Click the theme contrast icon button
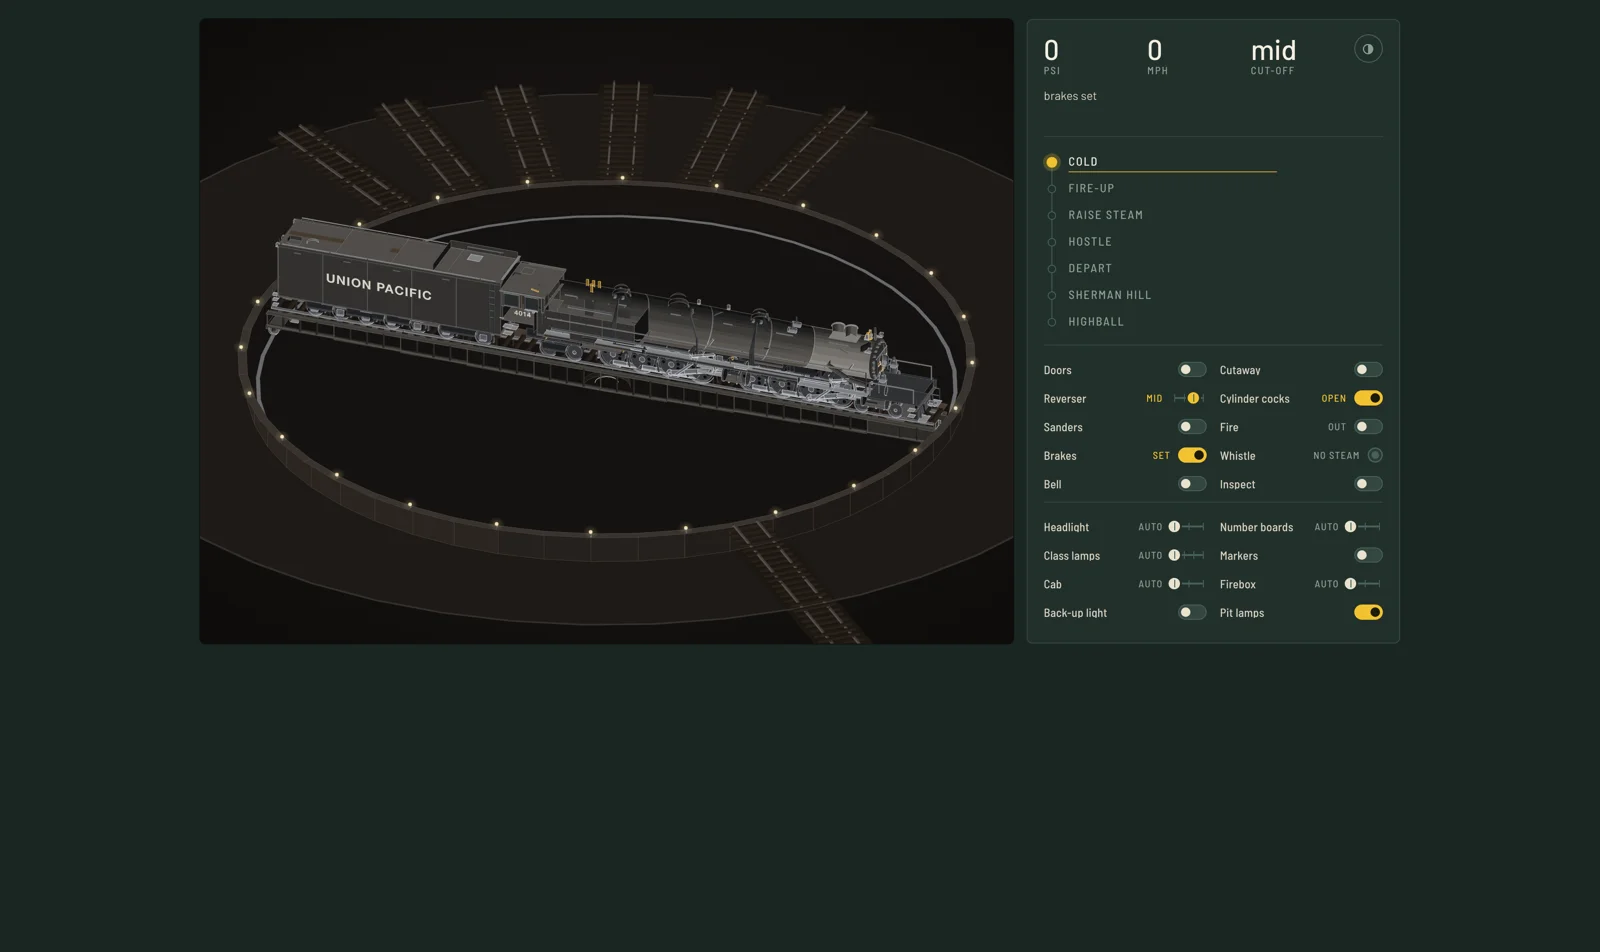 click(1368, 49)
